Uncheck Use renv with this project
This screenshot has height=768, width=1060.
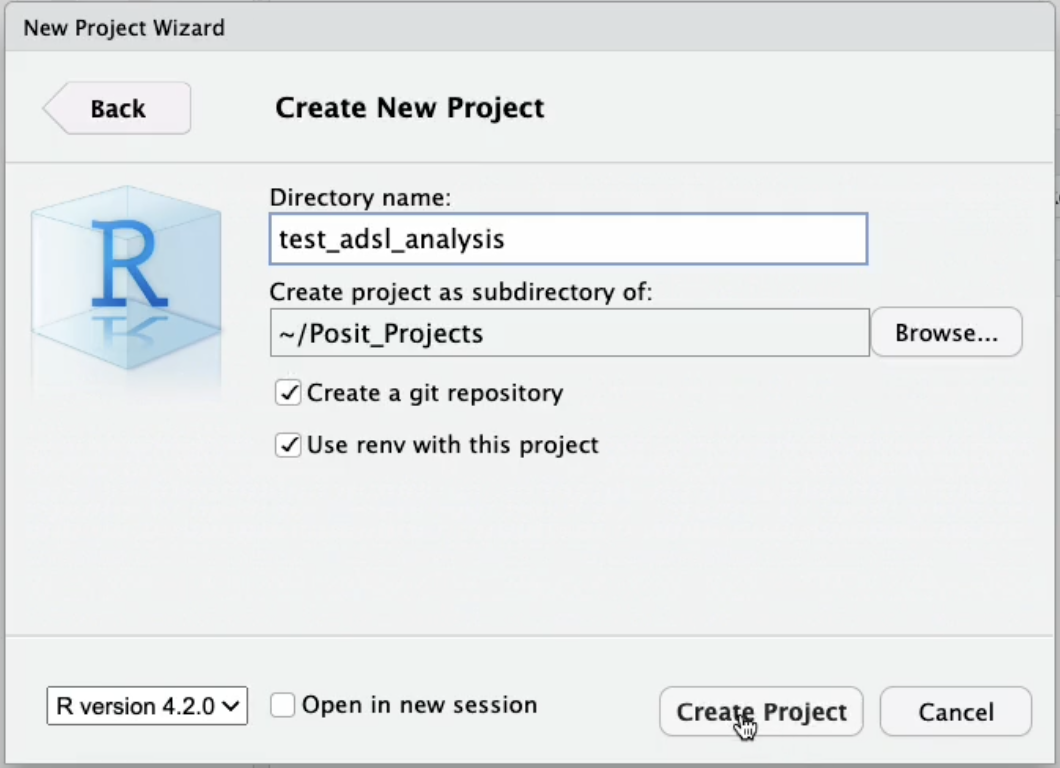click(x=287, y=445)
